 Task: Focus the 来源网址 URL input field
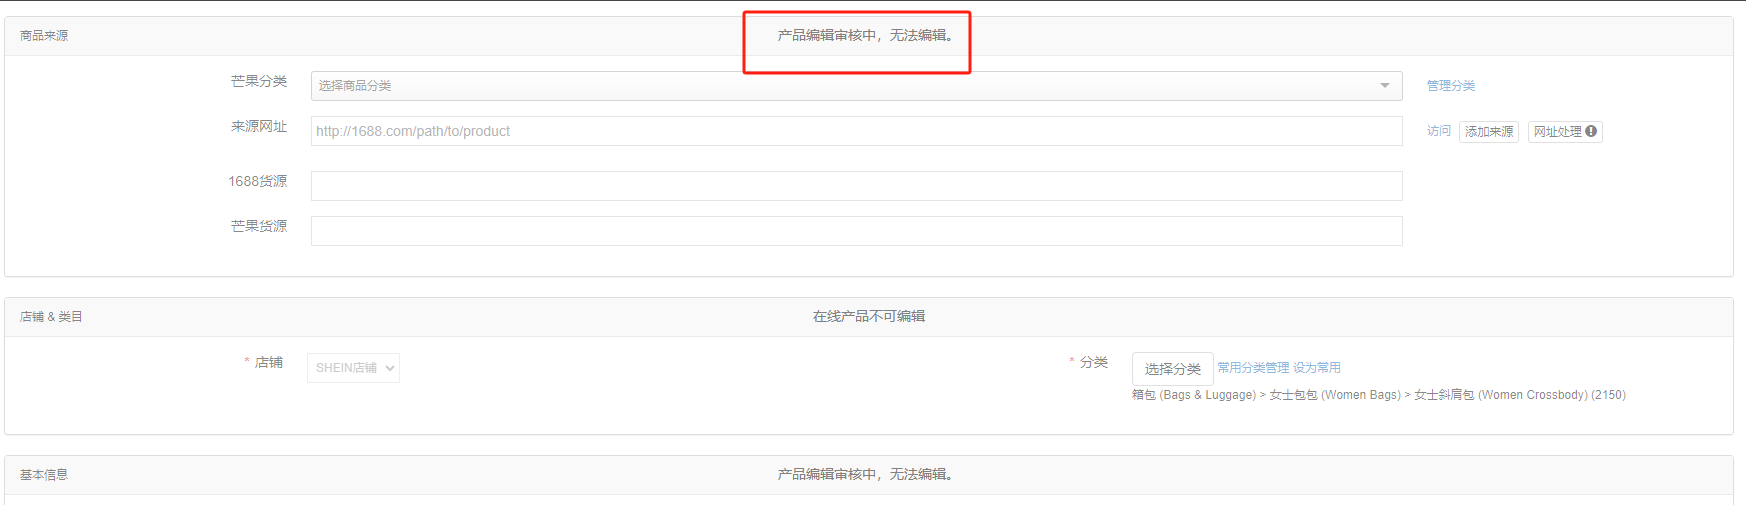[x=856, y=131]
